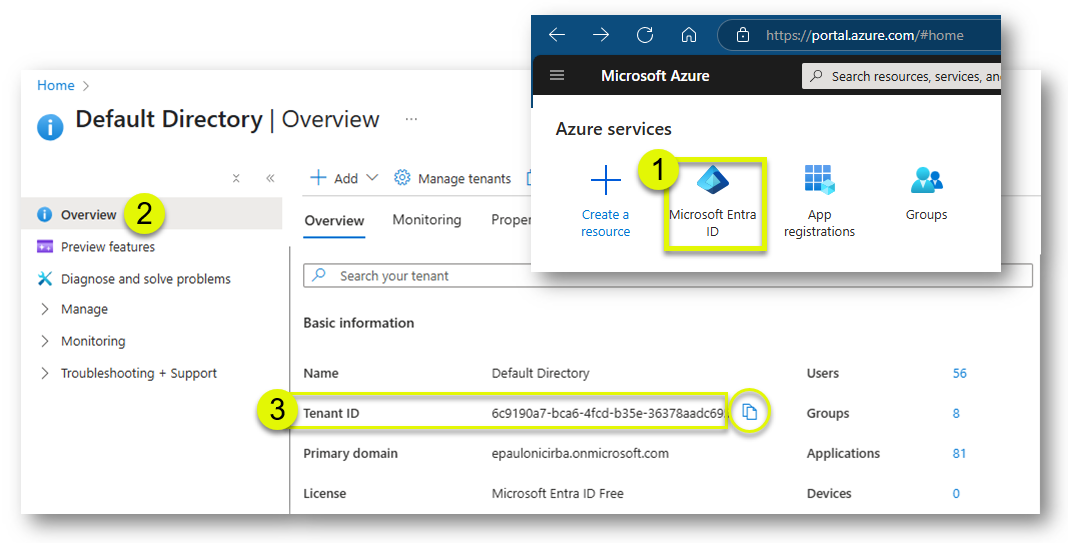Click the lock icon in address bar
This screenshot has height=543, width=1068.
743,35
